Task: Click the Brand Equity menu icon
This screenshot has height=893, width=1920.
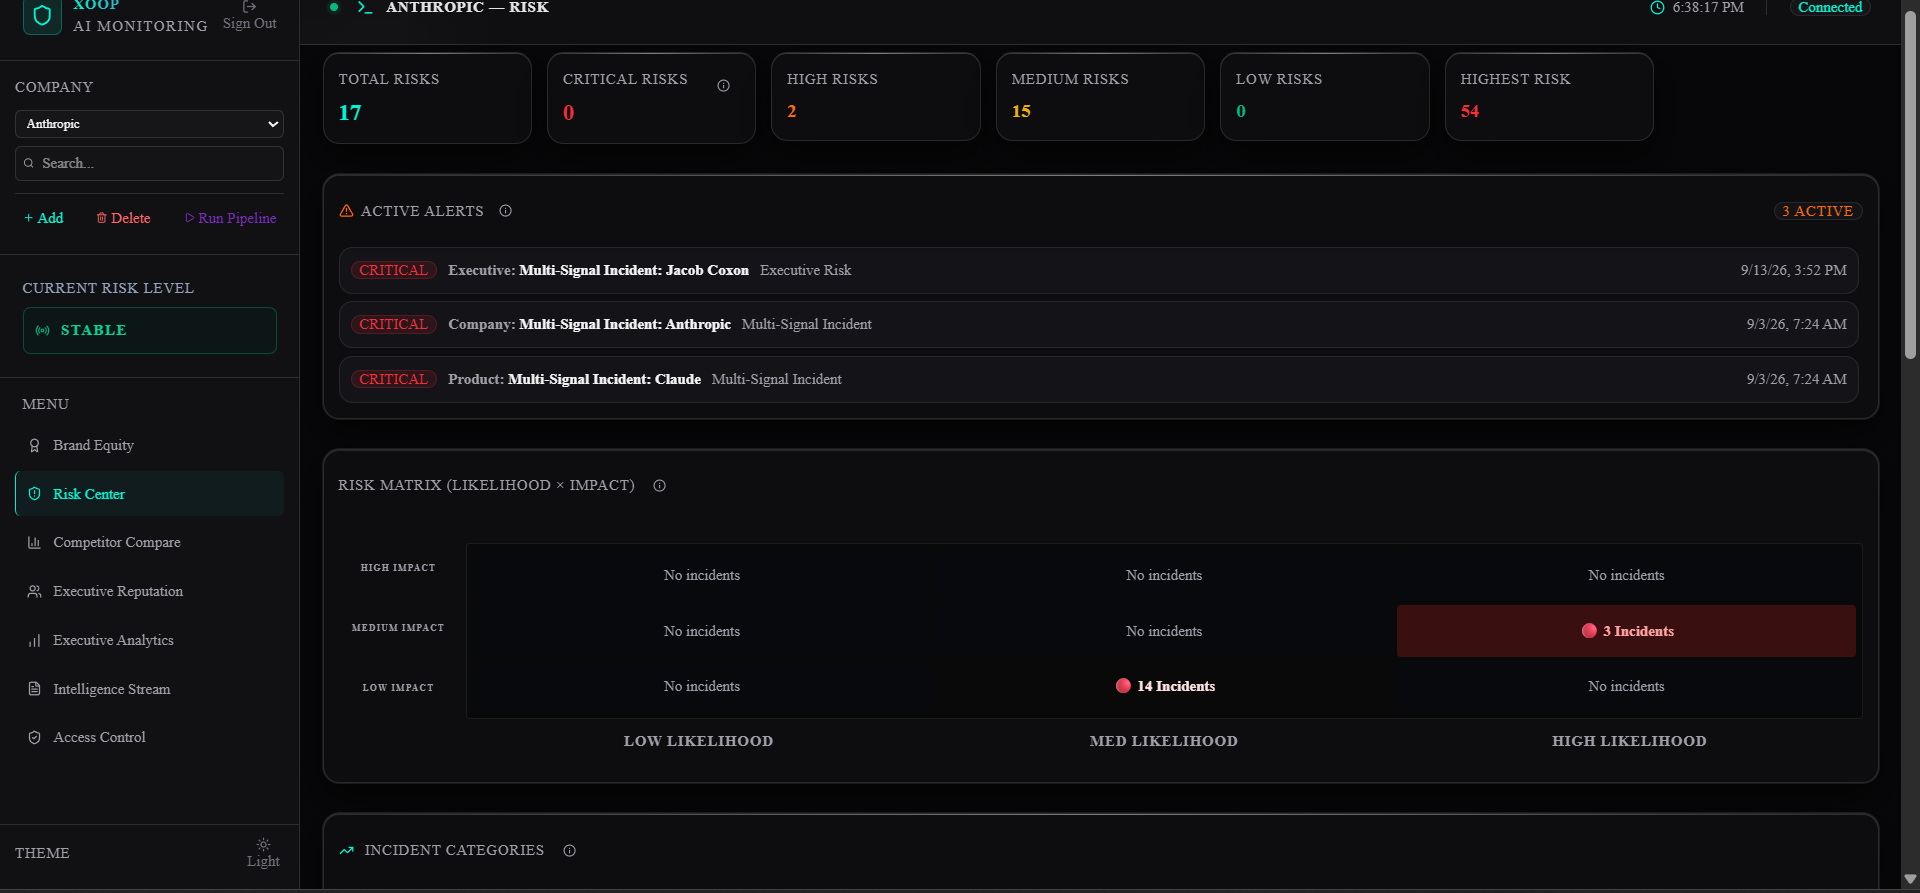Action: click(35, 446)
